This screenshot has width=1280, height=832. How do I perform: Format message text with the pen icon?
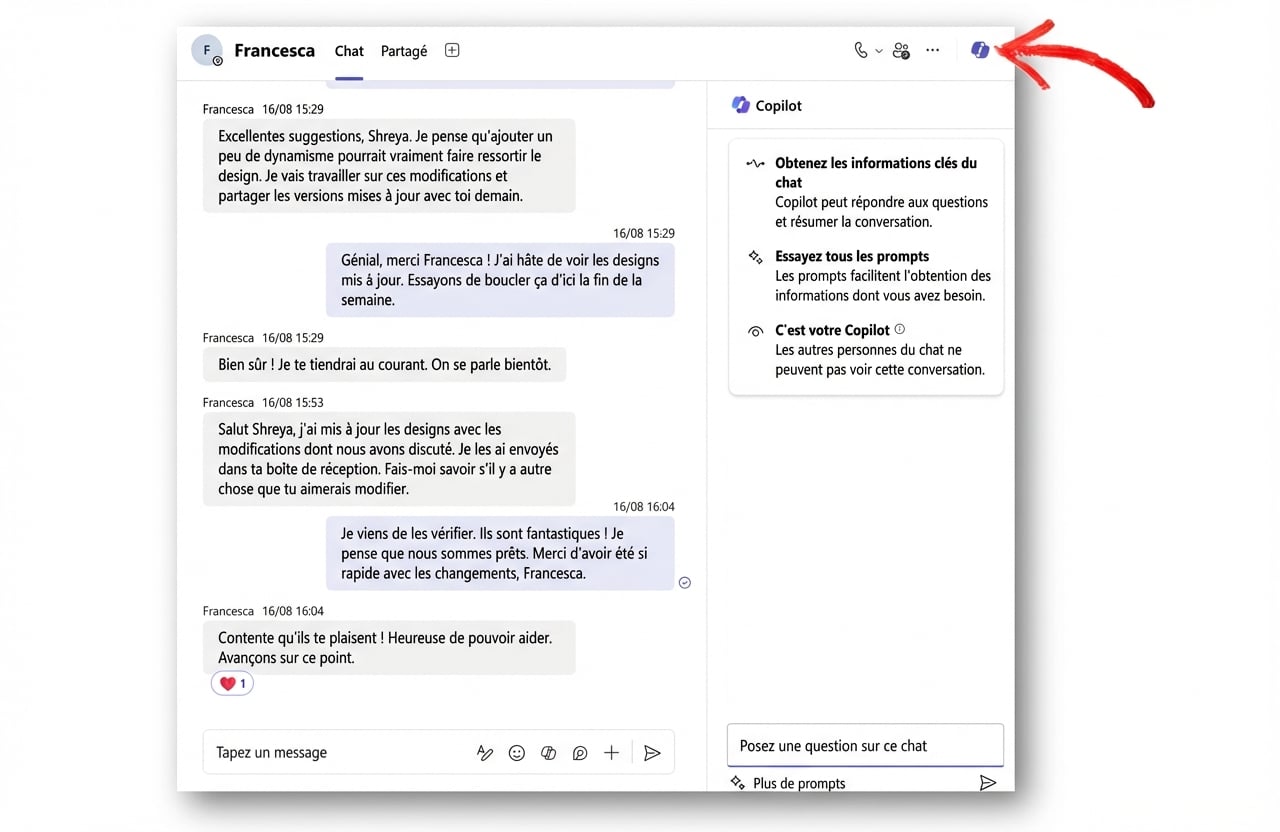(485, 752)
